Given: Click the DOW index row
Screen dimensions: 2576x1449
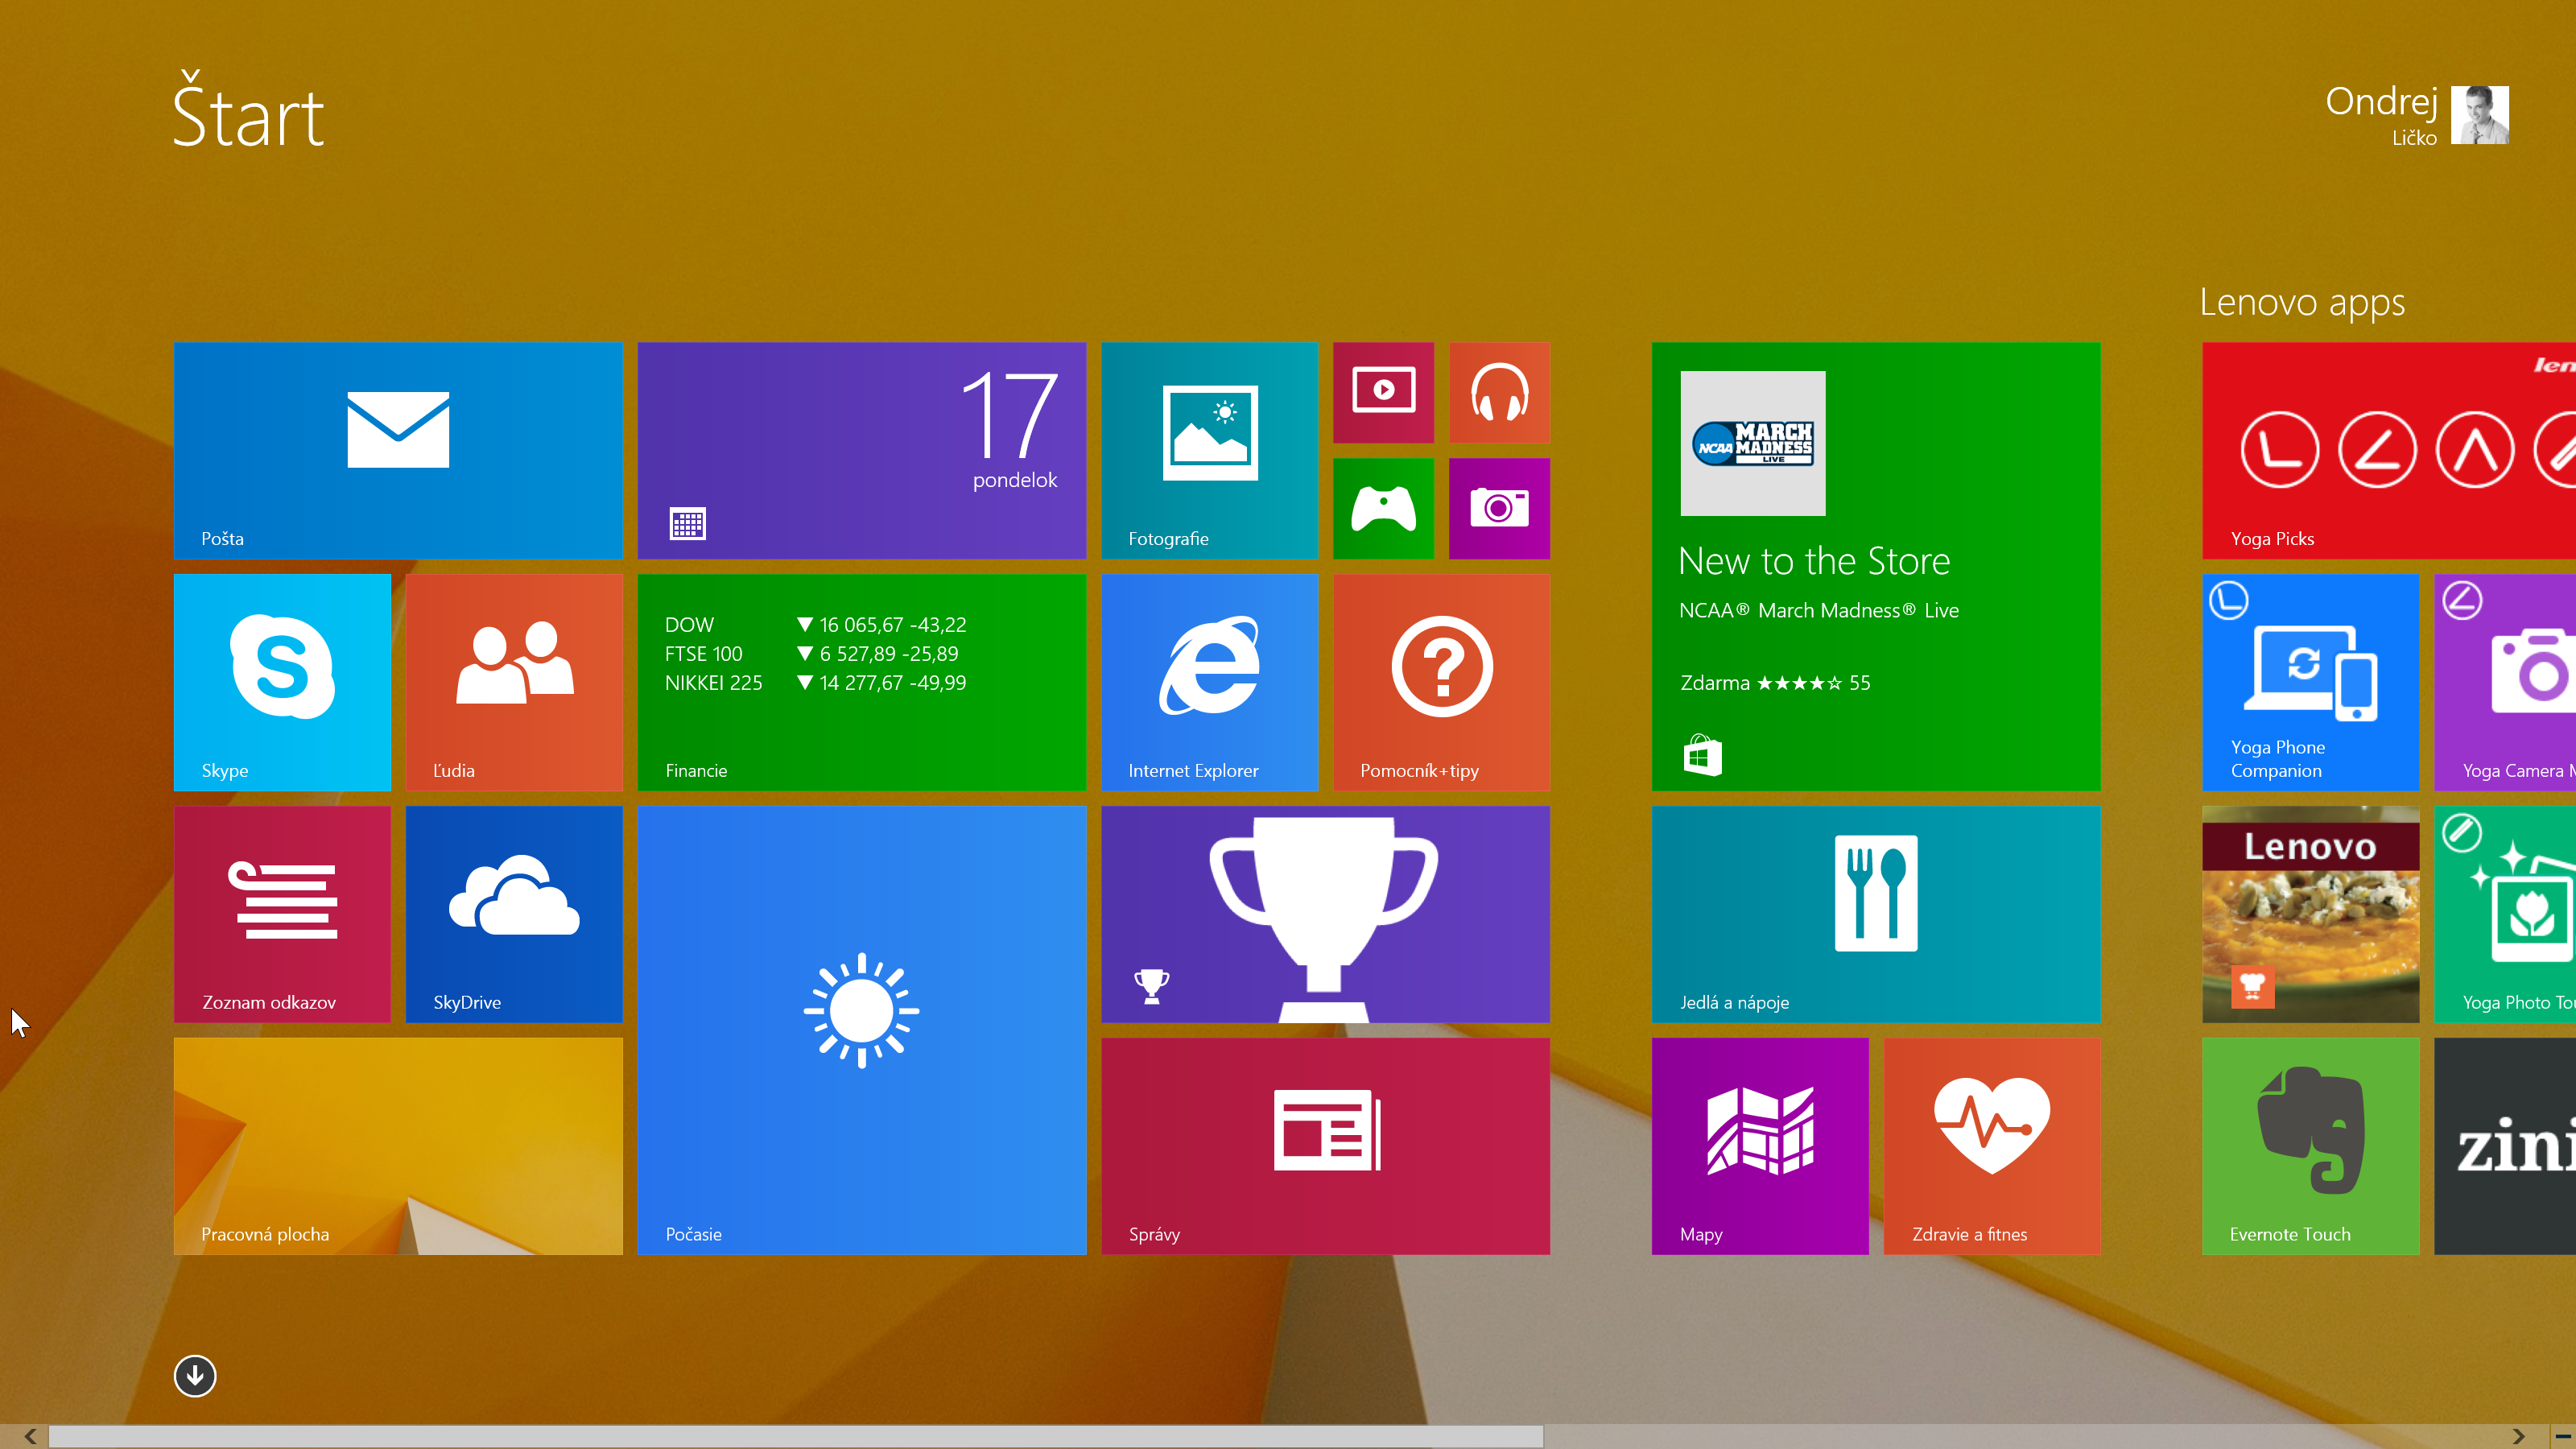Looking at the screenshot, I should pos(816,625).
